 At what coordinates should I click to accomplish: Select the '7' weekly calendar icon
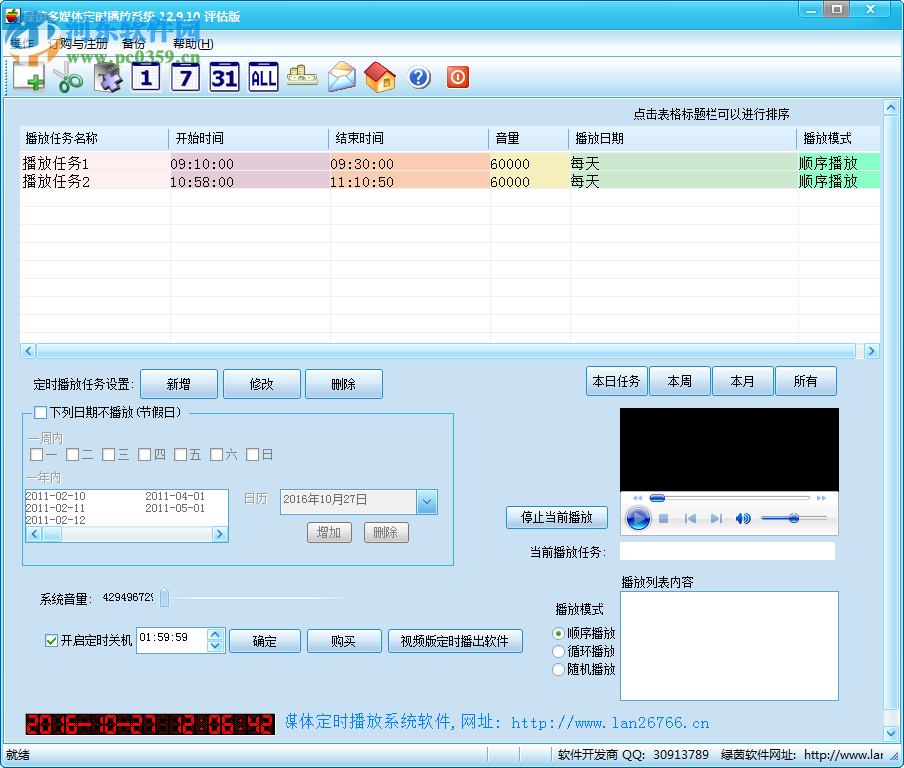tap(184, 77)
